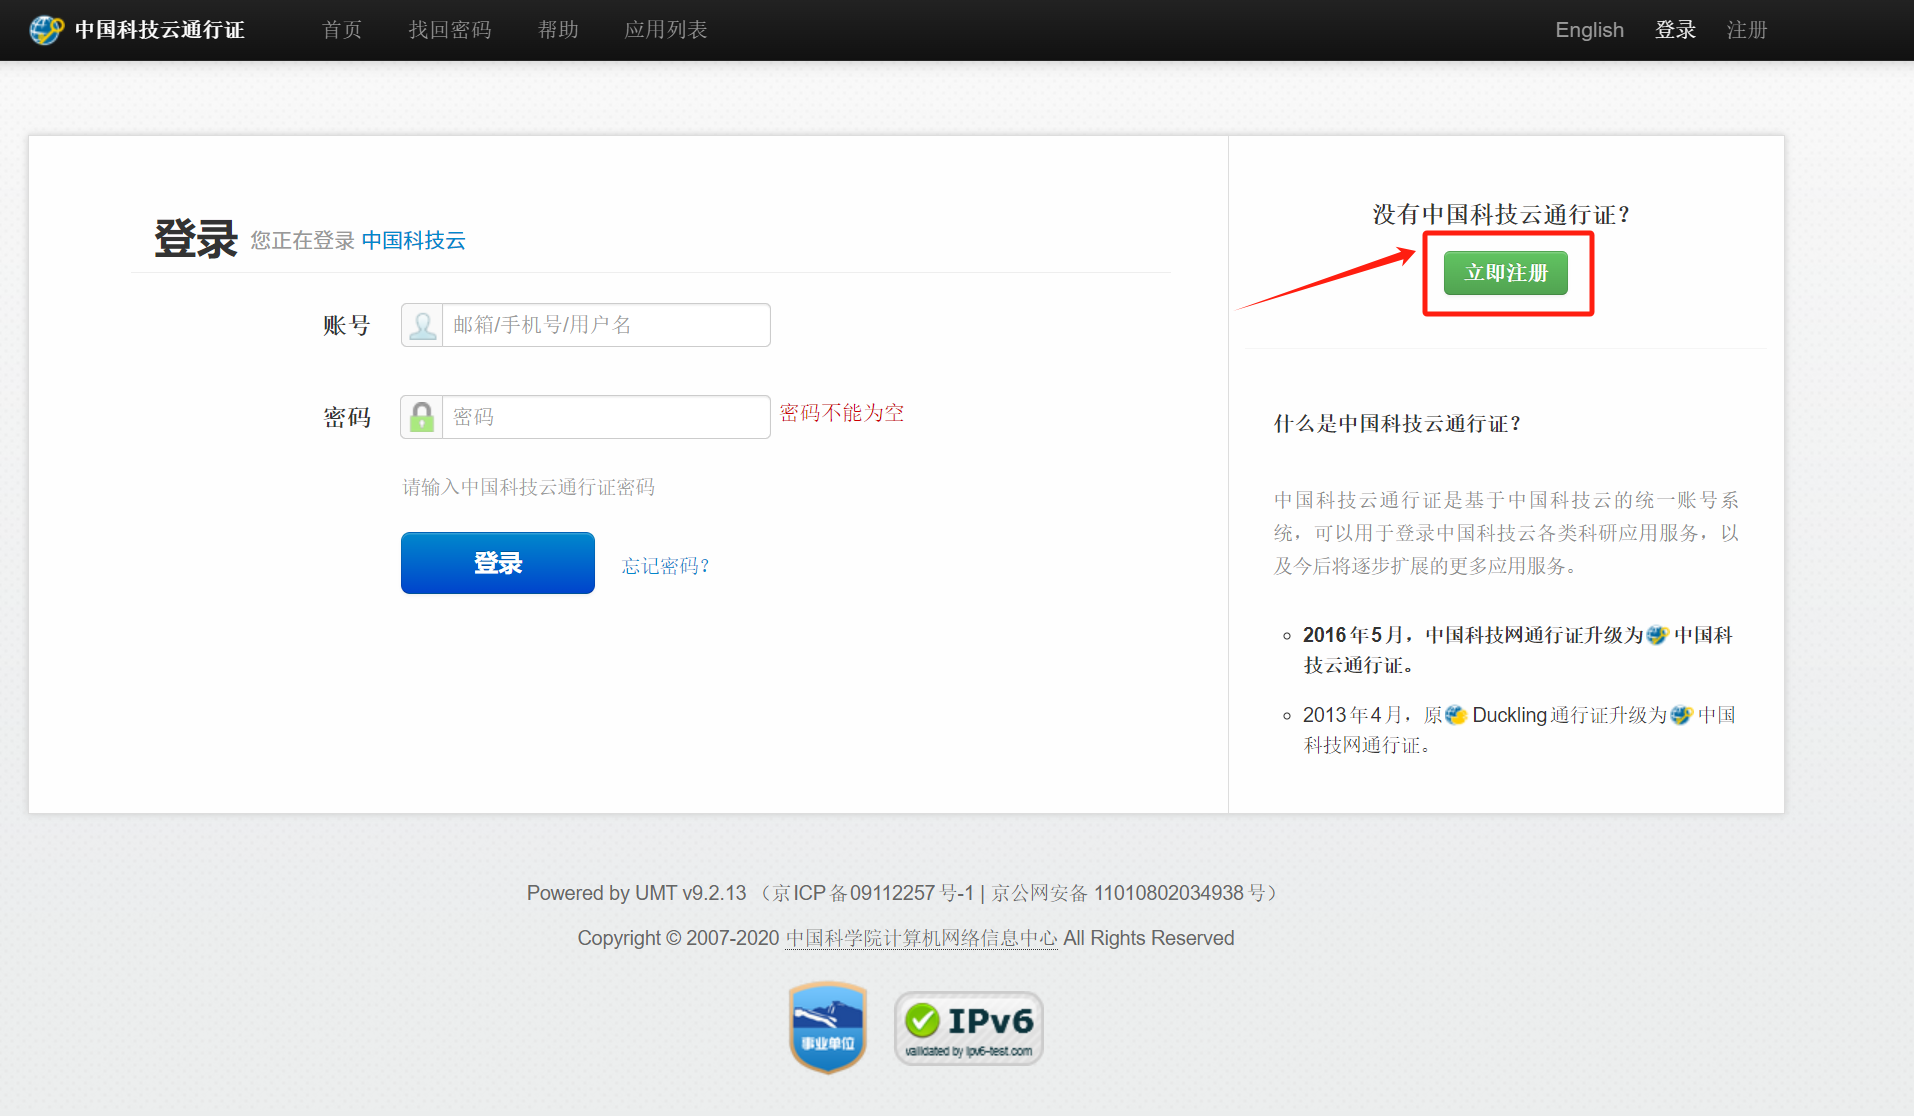Click the hint 请输入中国科技云通行证密码
Screen dimensions: 1914x1116
pos(529,487)
